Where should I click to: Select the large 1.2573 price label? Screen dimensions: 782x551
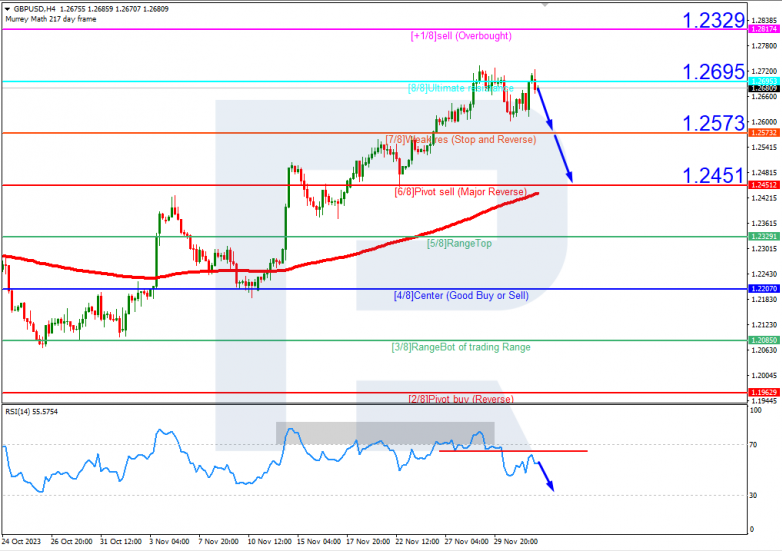(x=714, y=123)
